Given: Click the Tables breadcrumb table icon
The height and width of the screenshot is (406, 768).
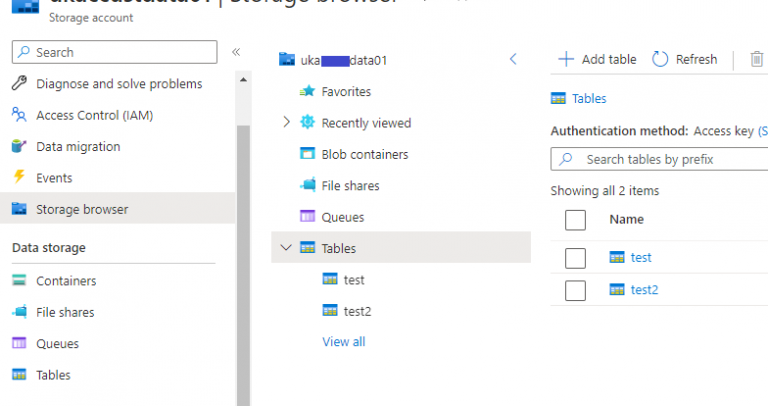Looking at the screenshot, I should [x=558, y=98].
